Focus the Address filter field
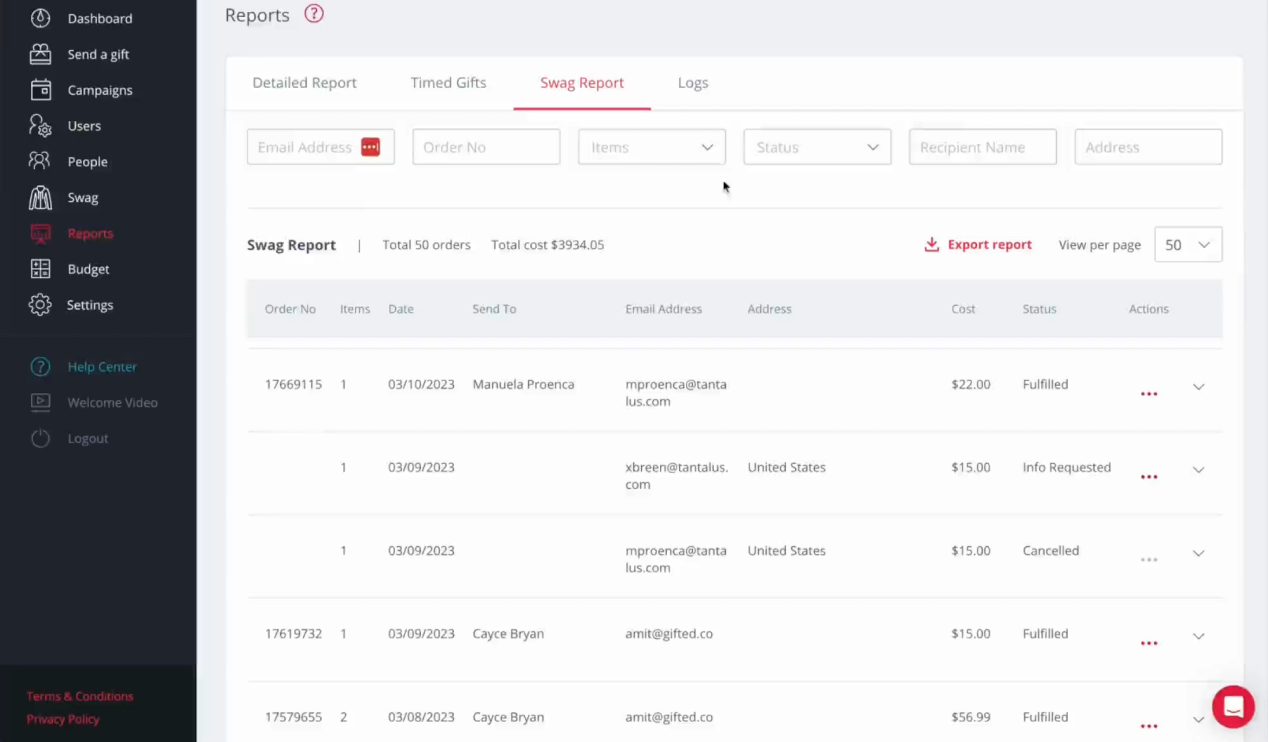 pos(1148,147)
